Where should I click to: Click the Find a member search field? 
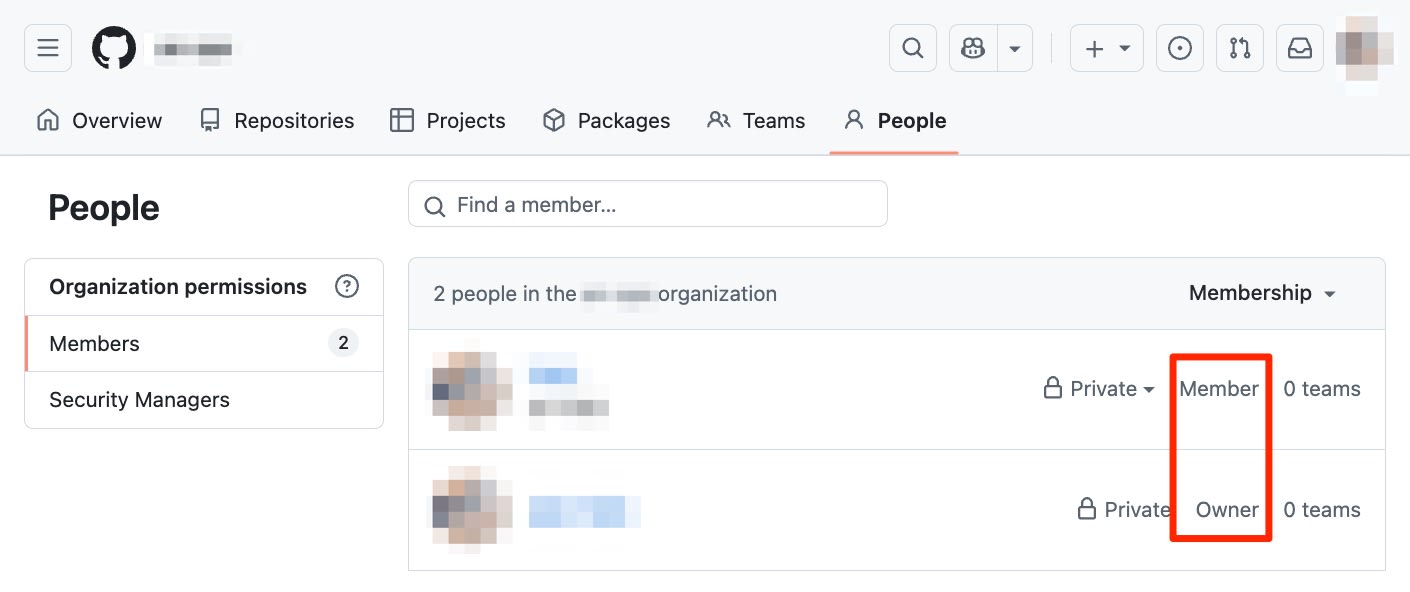[x=648, y=204]
